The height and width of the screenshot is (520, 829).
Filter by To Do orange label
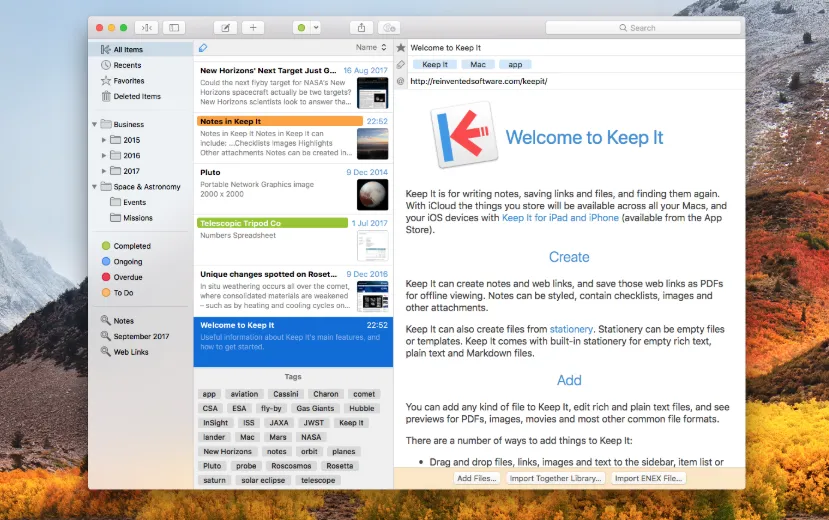click(x=140, y=293)
